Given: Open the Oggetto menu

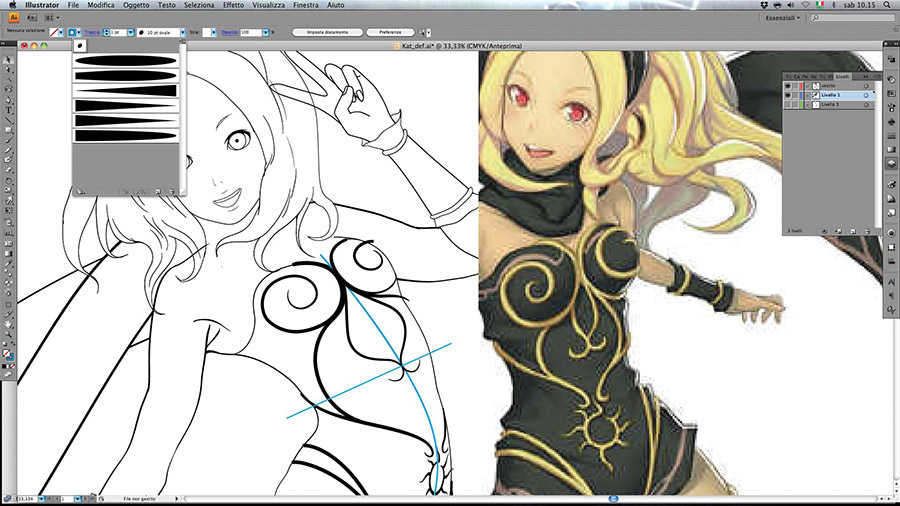Looking at the screenshot, I should click(136, 5).
